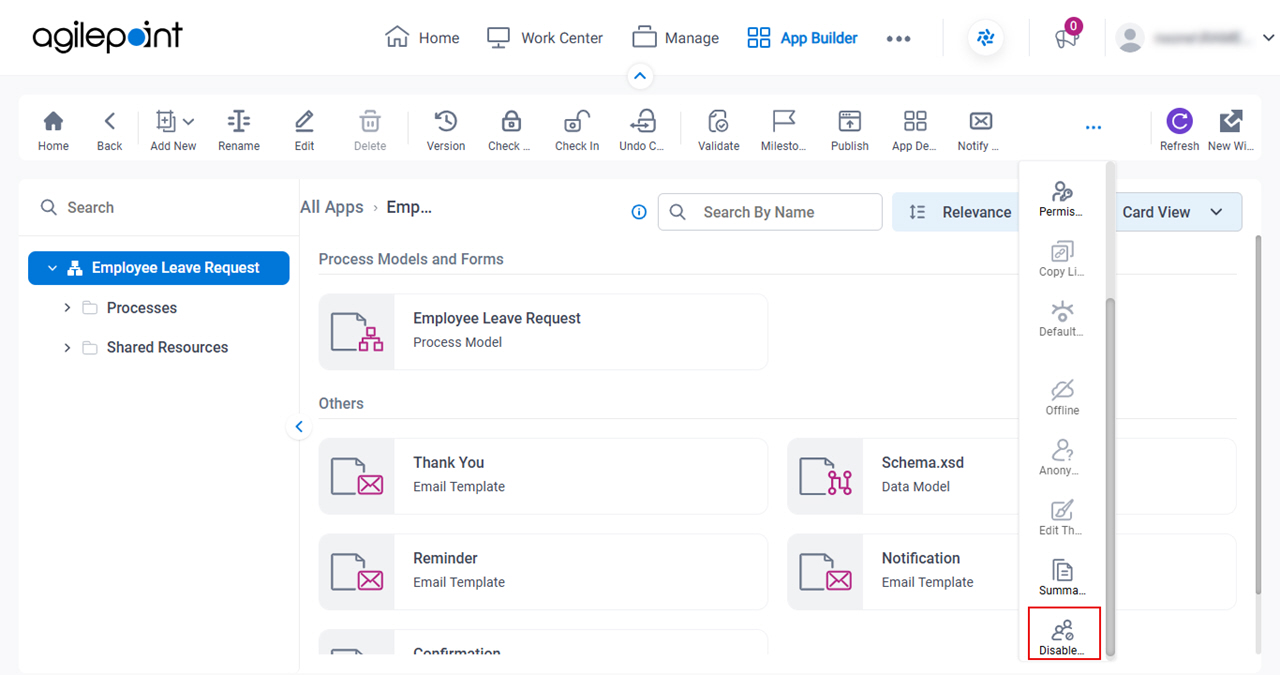The image size is (1280, 675).
Task: Open the Card View dropdown
Action: (1177, 212)
